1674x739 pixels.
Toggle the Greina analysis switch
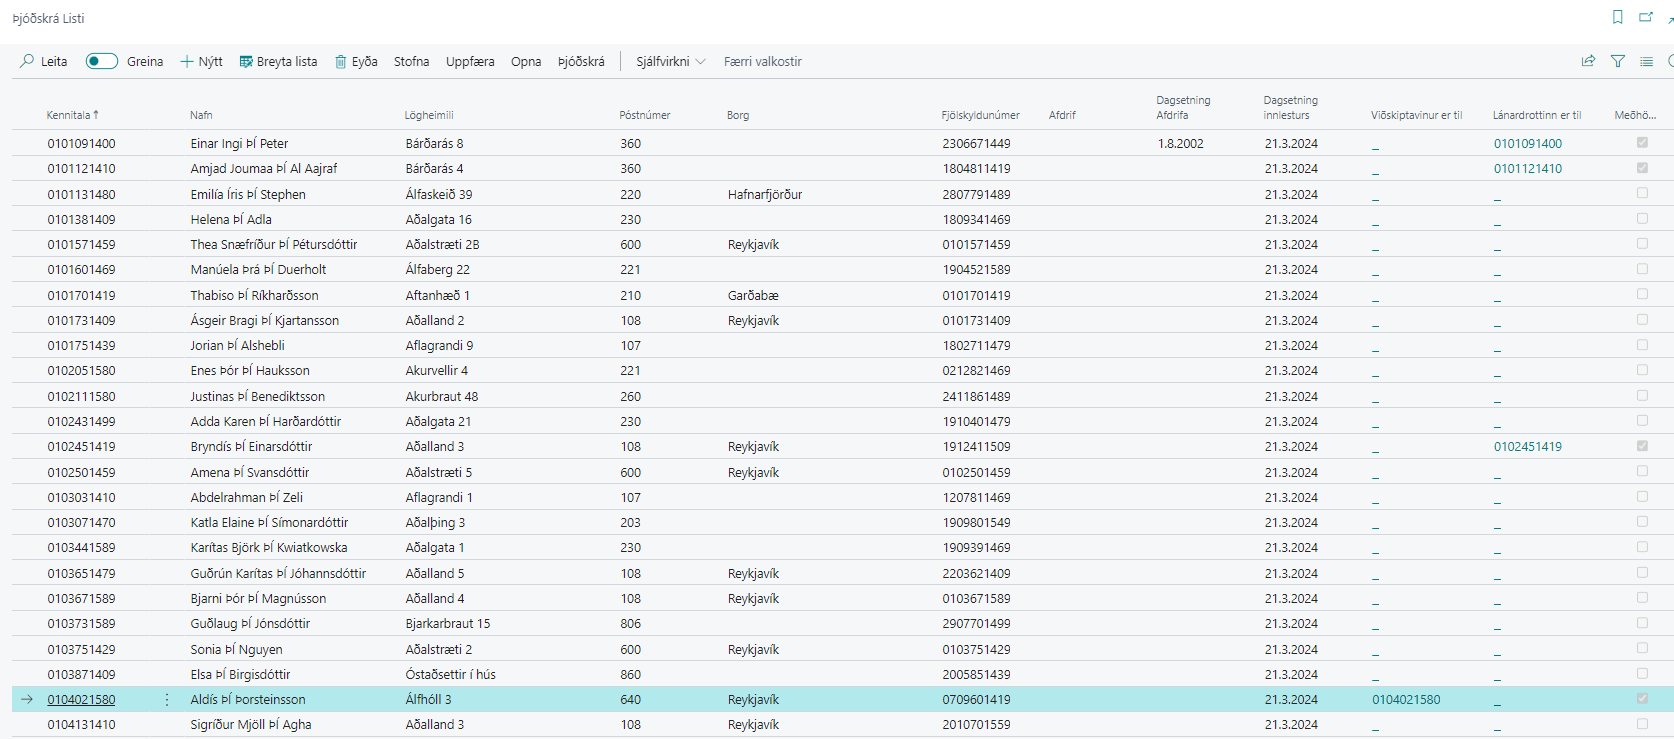pyautogui.click(x=101, y=61)
